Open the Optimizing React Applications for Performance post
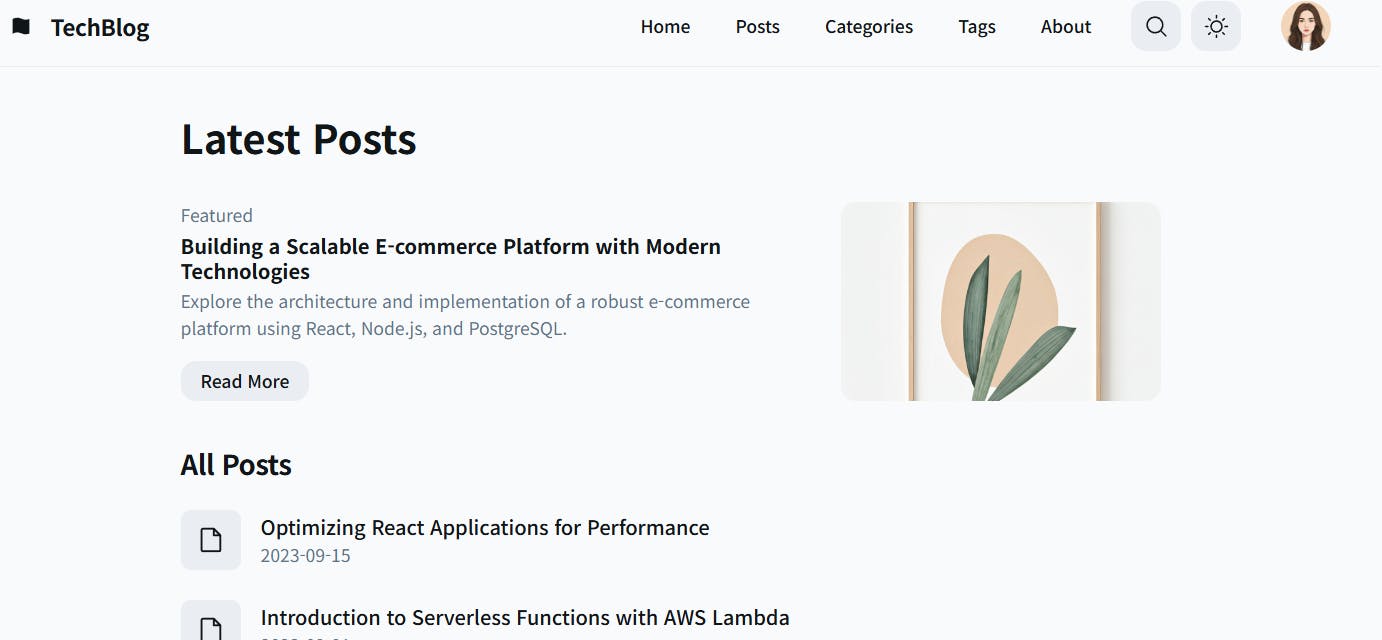The height and width of the screenshot is (640, 1382). (485, 528)
